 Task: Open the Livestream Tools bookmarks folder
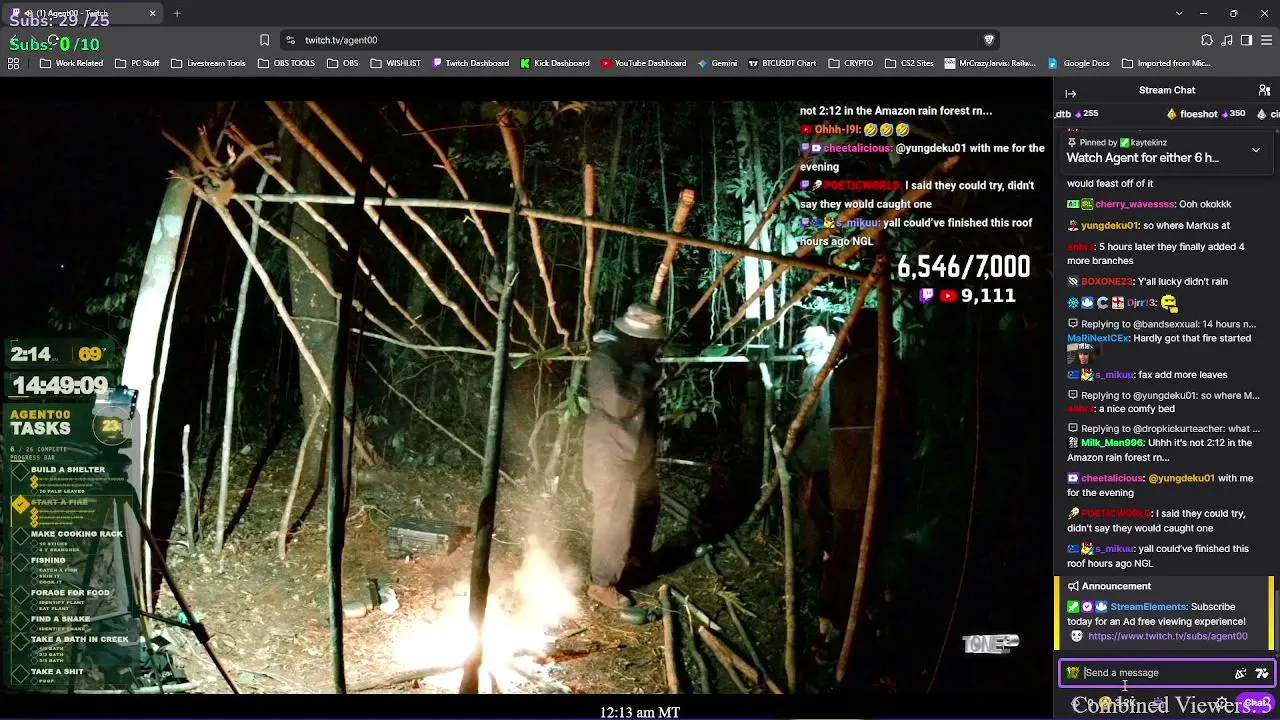(208, 63)
